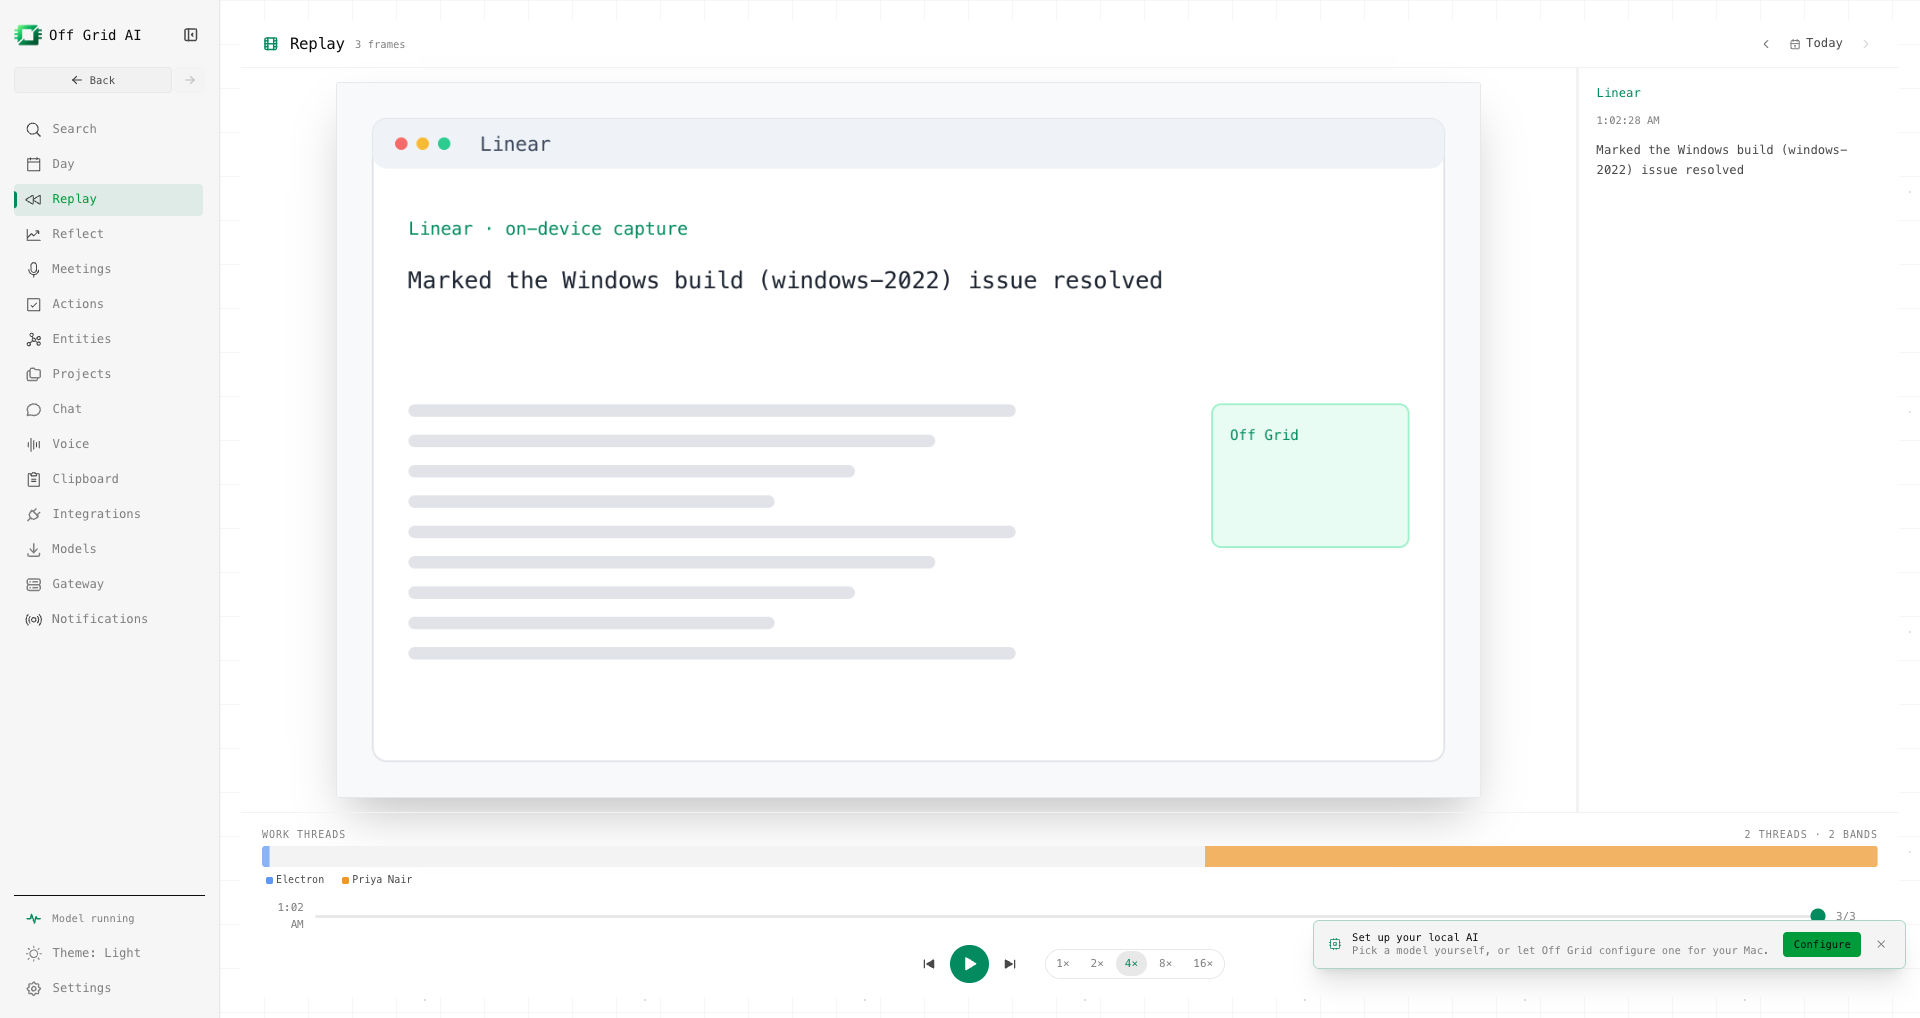Viewport: 1920px width, 1018px height.
Task: Set playback speed to 8×
Action: click(1165, 964)
